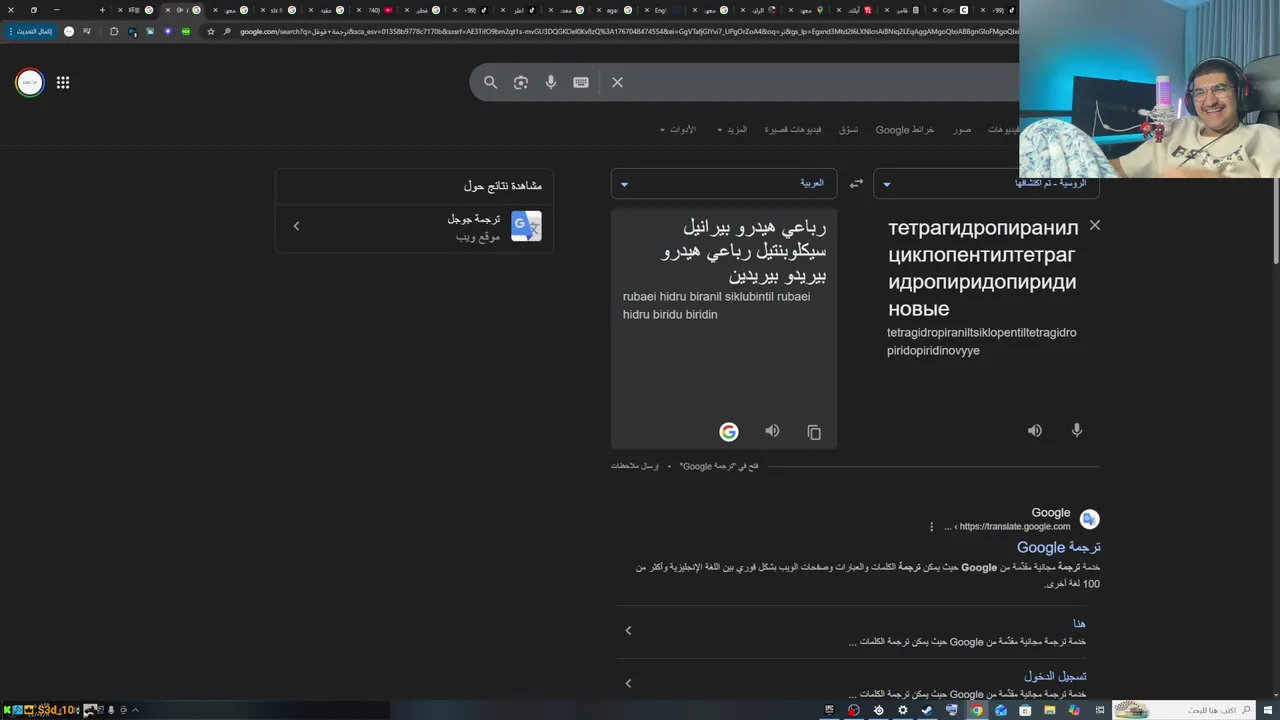Start voice search with the microphone icon

pos(550,82)
